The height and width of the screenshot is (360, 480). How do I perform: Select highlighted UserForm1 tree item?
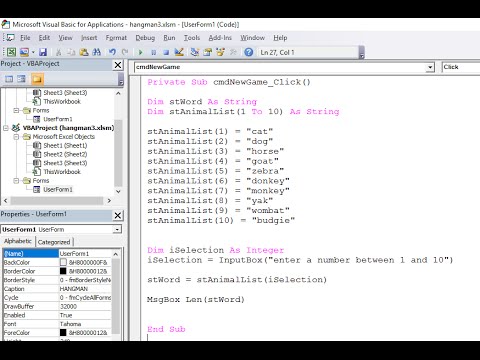tap(58, 189)
